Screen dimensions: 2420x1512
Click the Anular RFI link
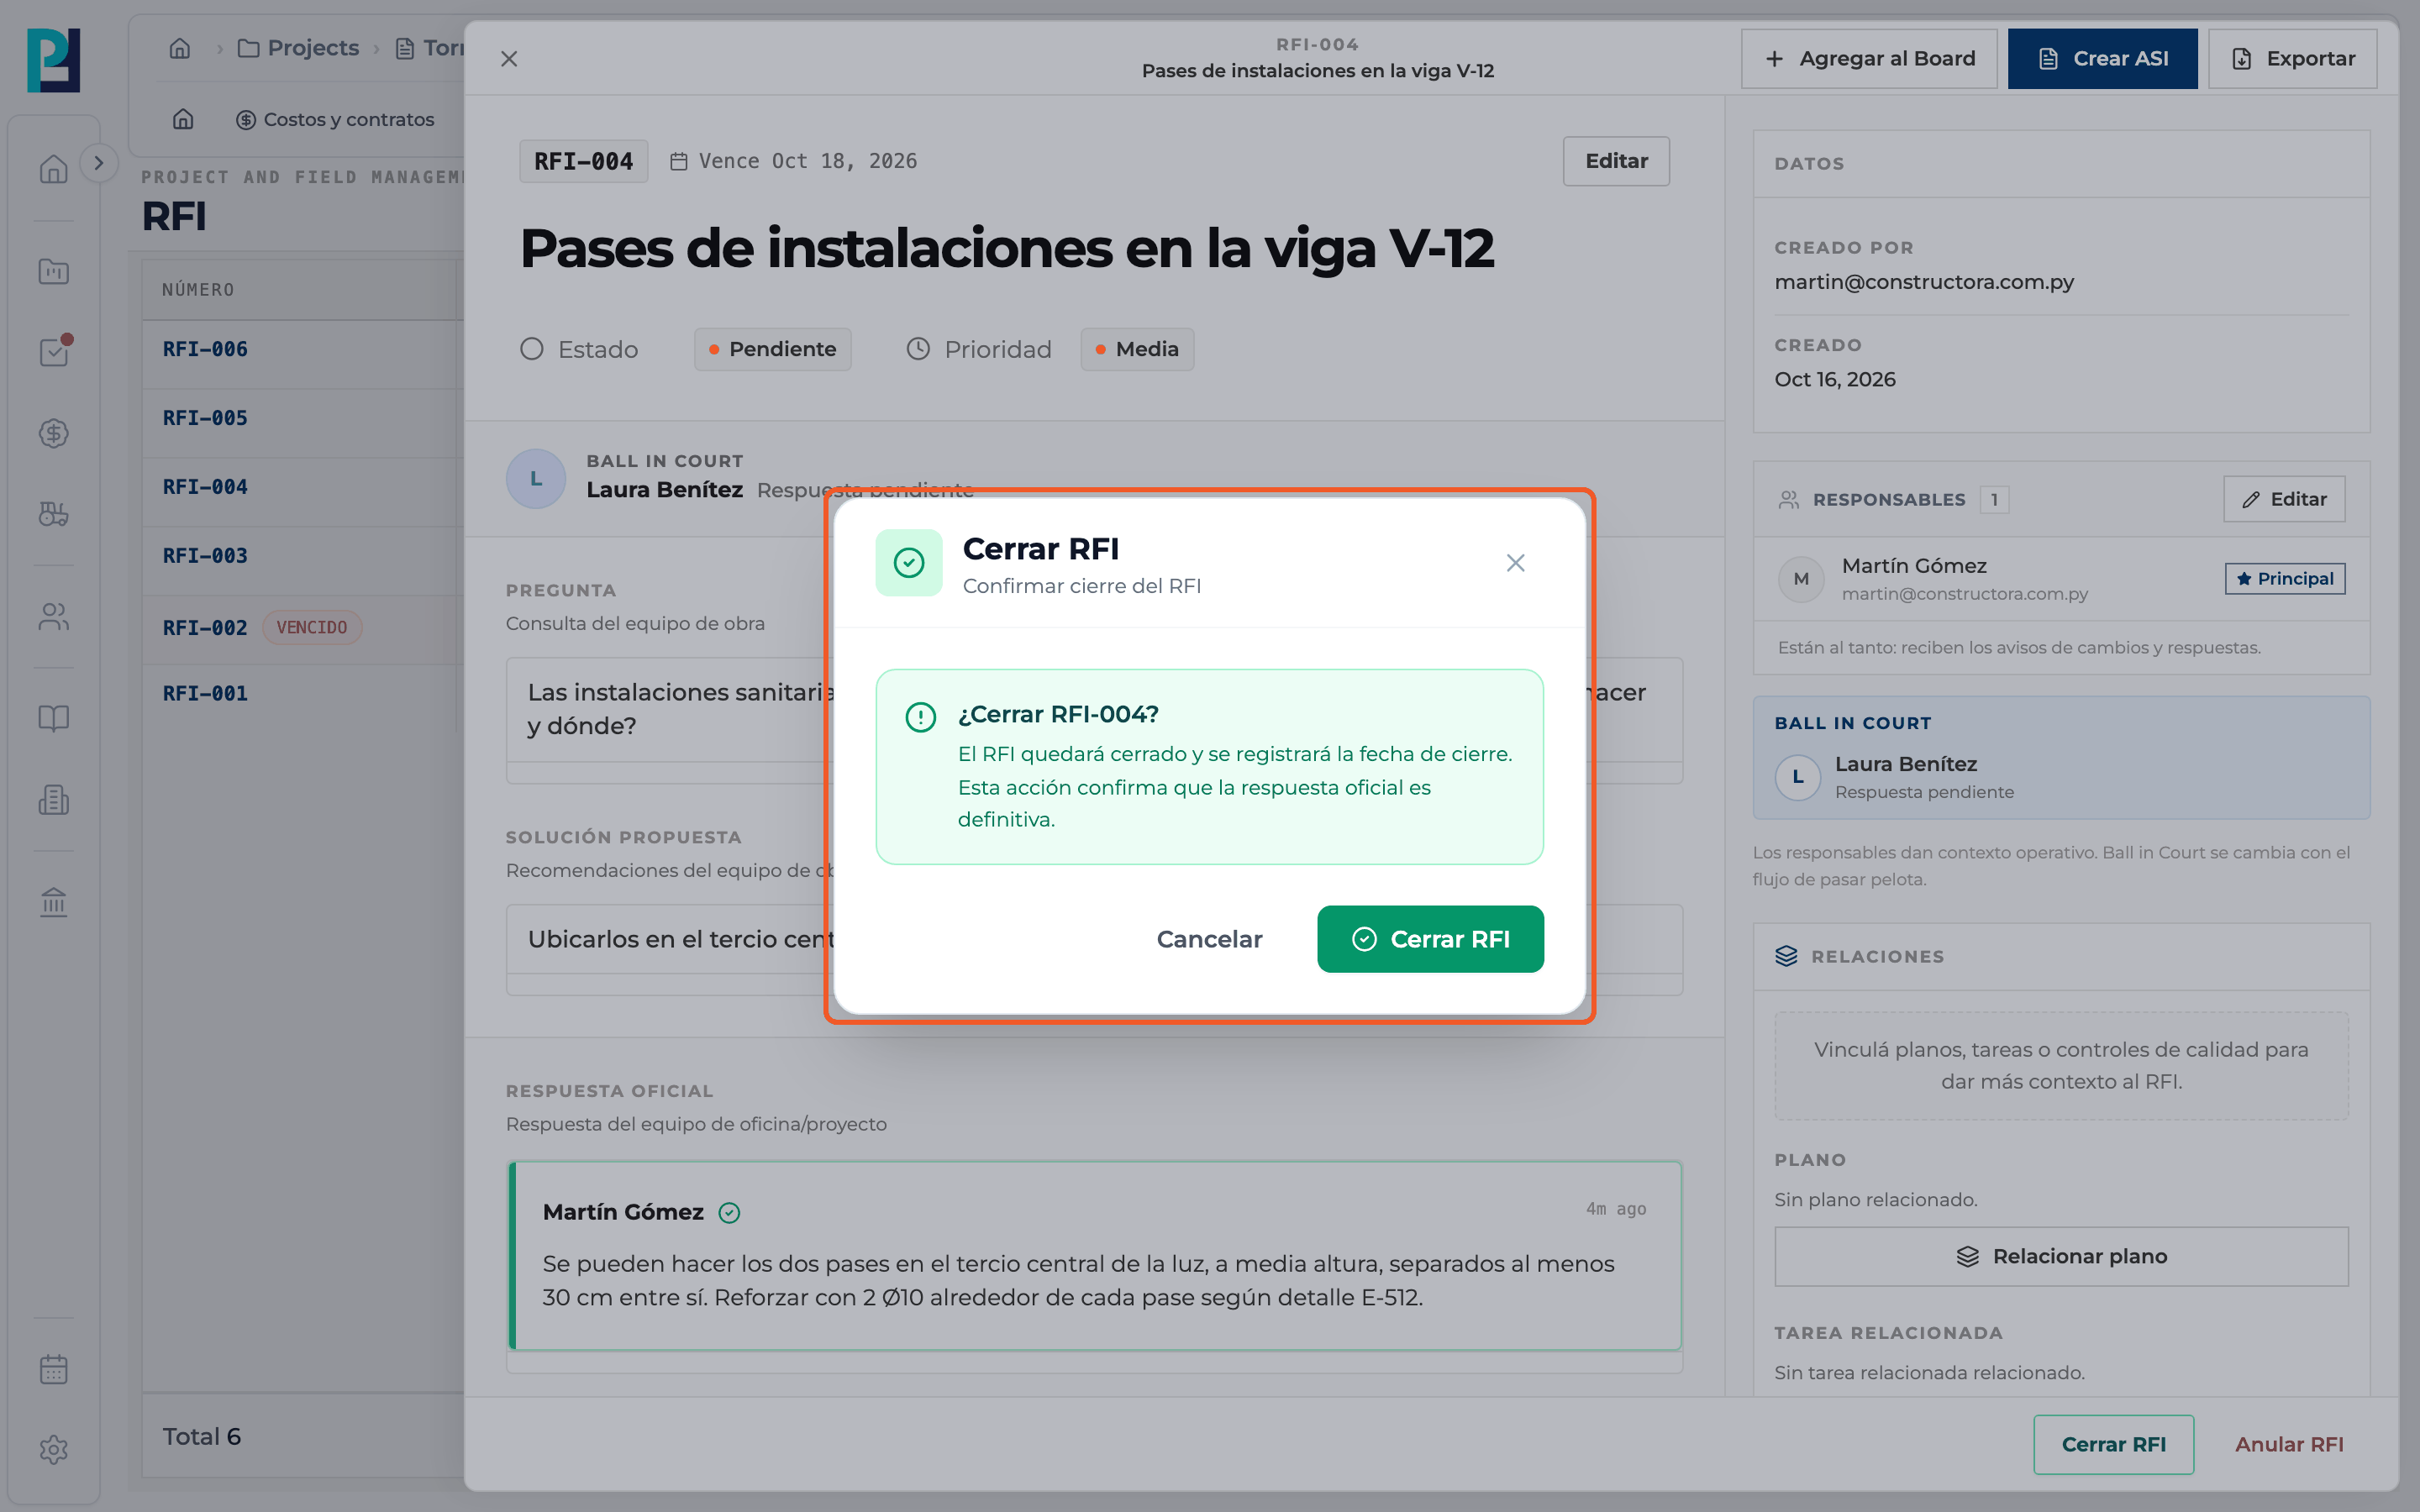(x=2289, y=1444)
